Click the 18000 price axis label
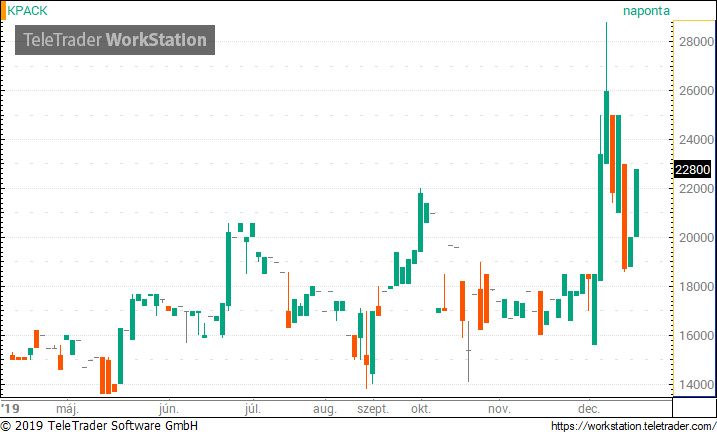Viewport: 717px width, 435px height. pyautogui.click(x=696, y=286)
